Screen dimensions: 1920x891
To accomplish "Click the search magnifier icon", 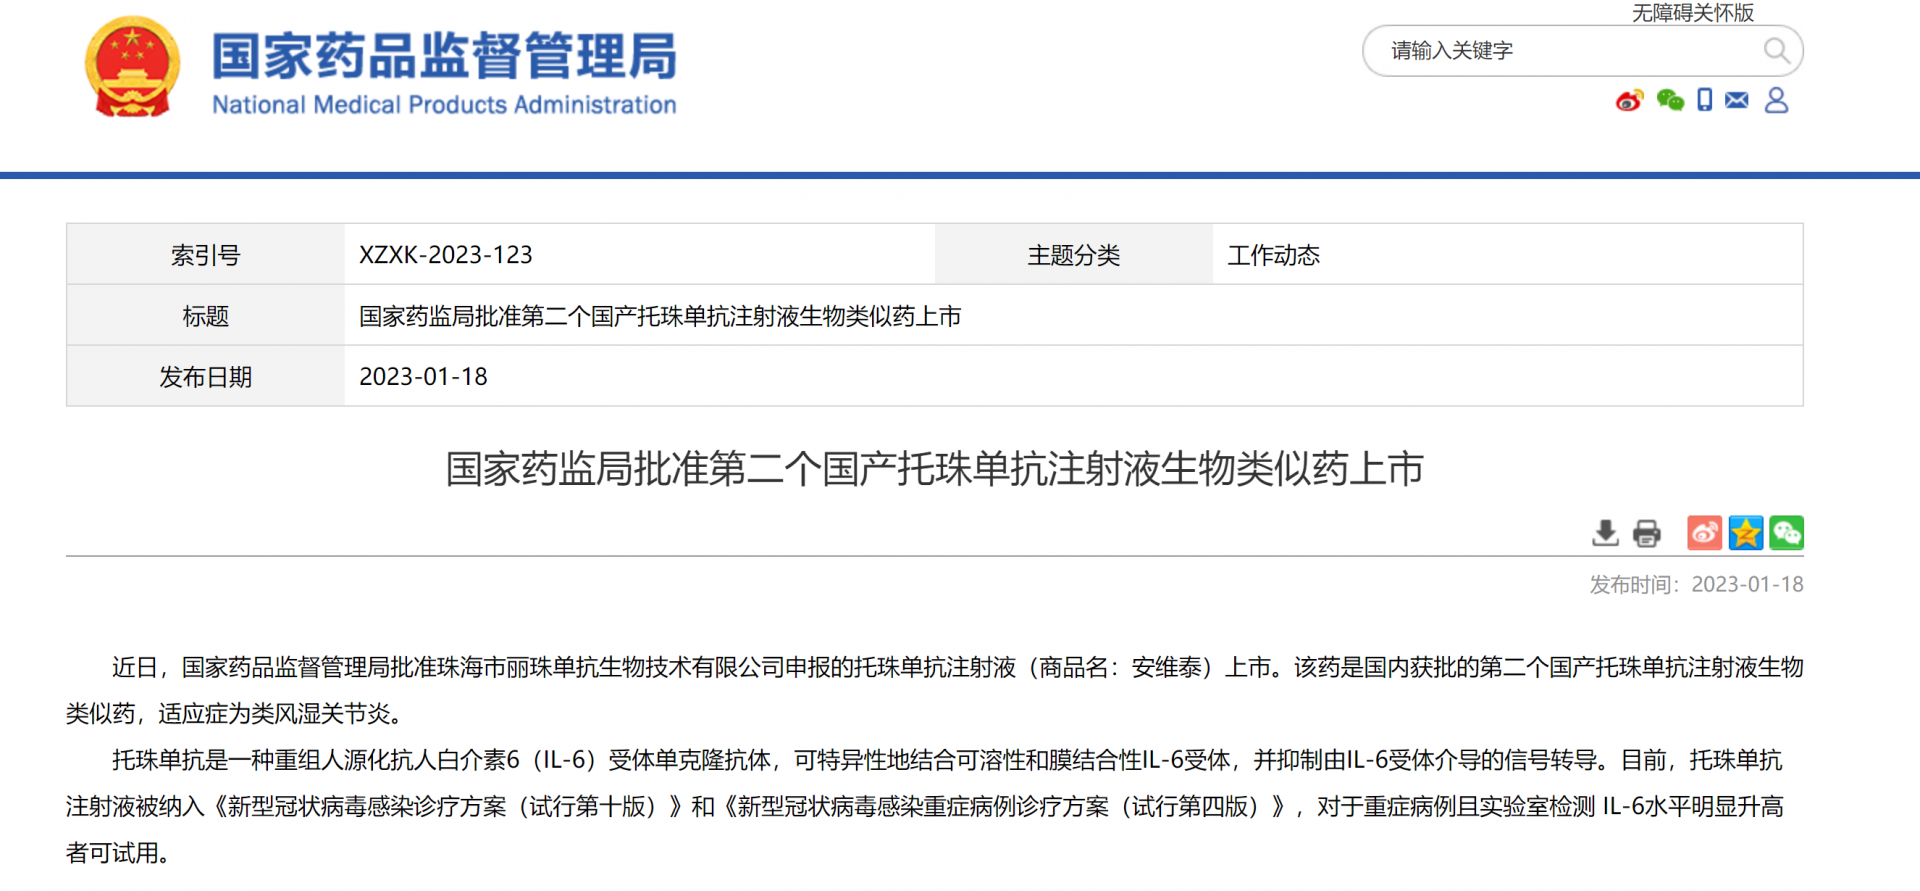I will point(1776,50).
